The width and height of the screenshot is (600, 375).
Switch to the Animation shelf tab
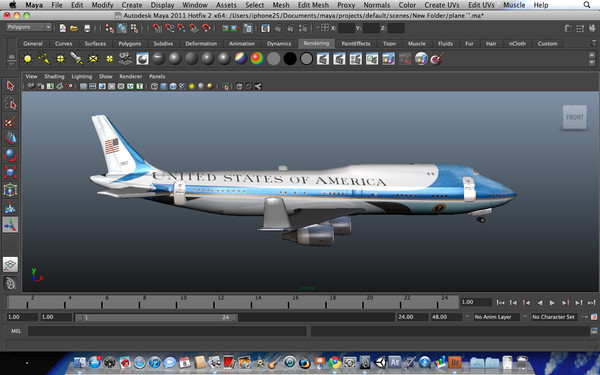click(x=241, y=44)
